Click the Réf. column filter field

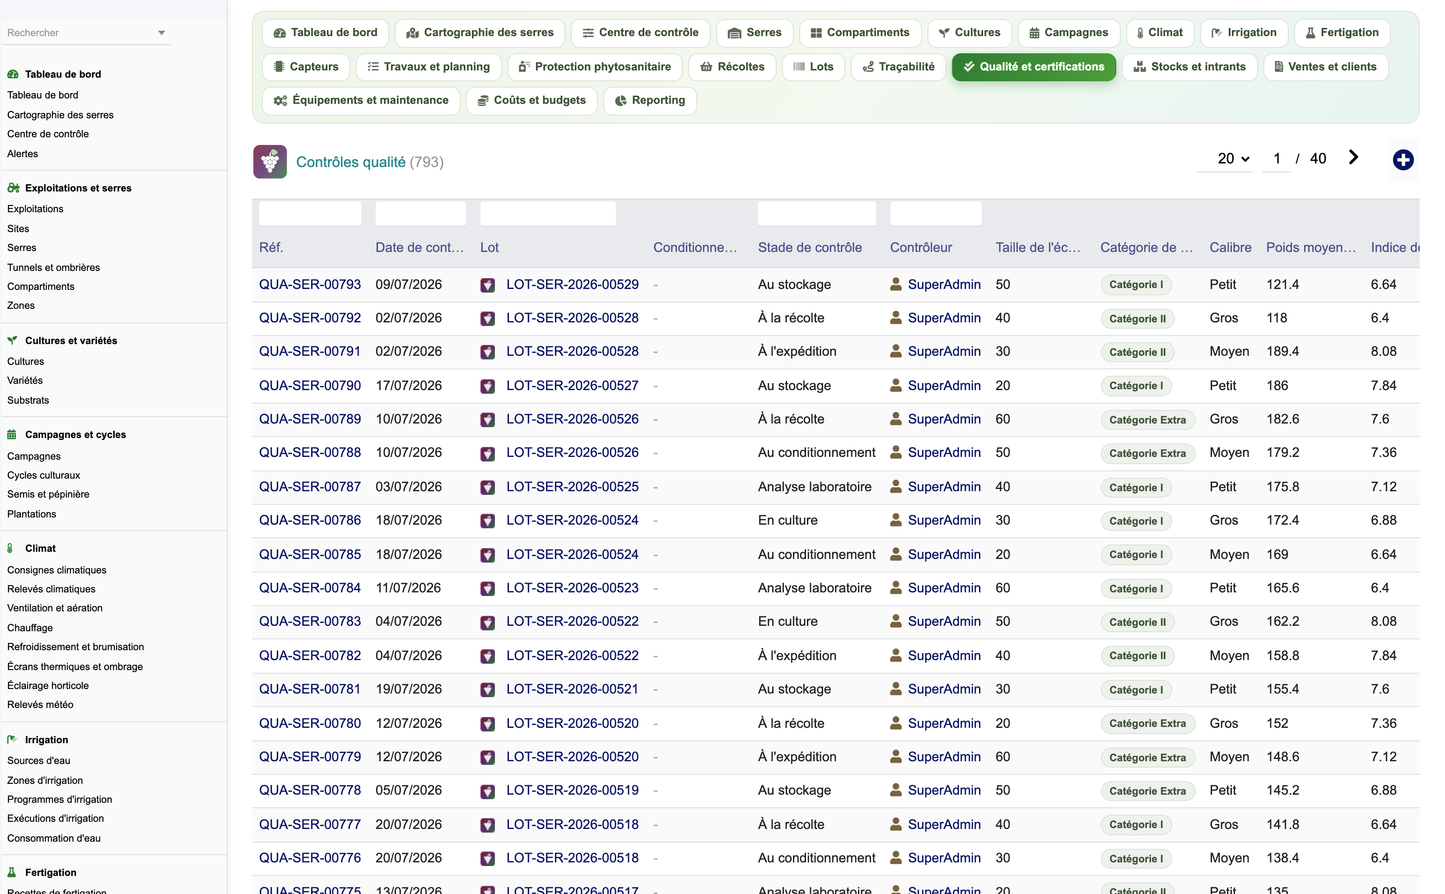point(310,213)
